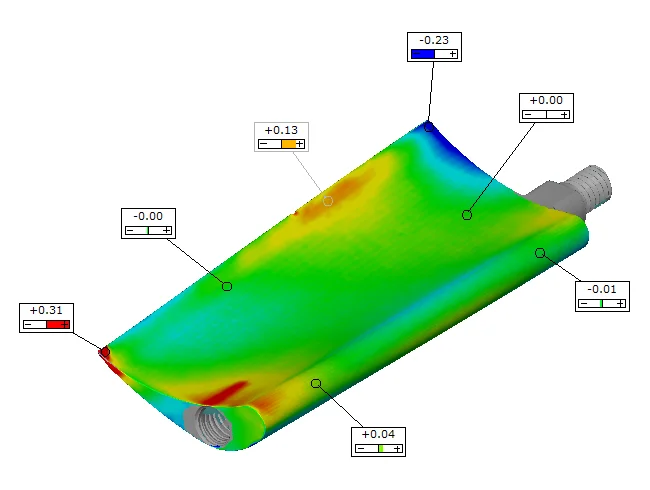Click the +0.13 annotation value text
This screenshot has width=650, height=490.
[281, 131]
